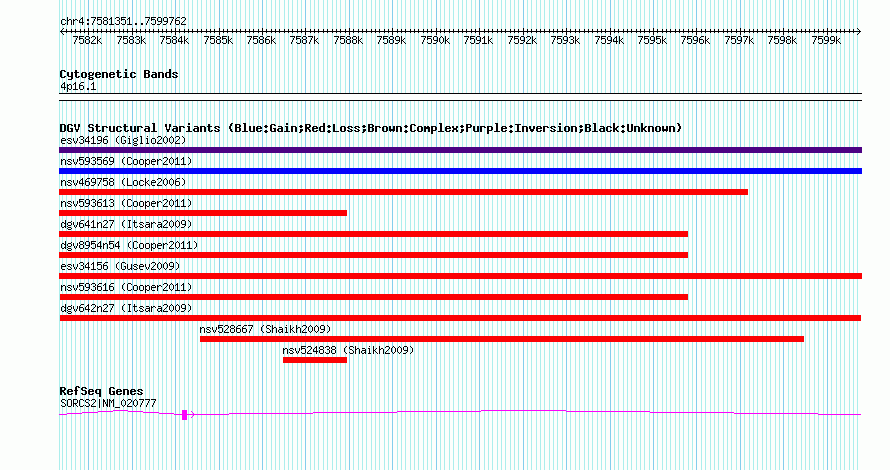Click the SORCS2 exon block in gene track
This screenshot has width=890, height=470.
click(x=184, y=415)
